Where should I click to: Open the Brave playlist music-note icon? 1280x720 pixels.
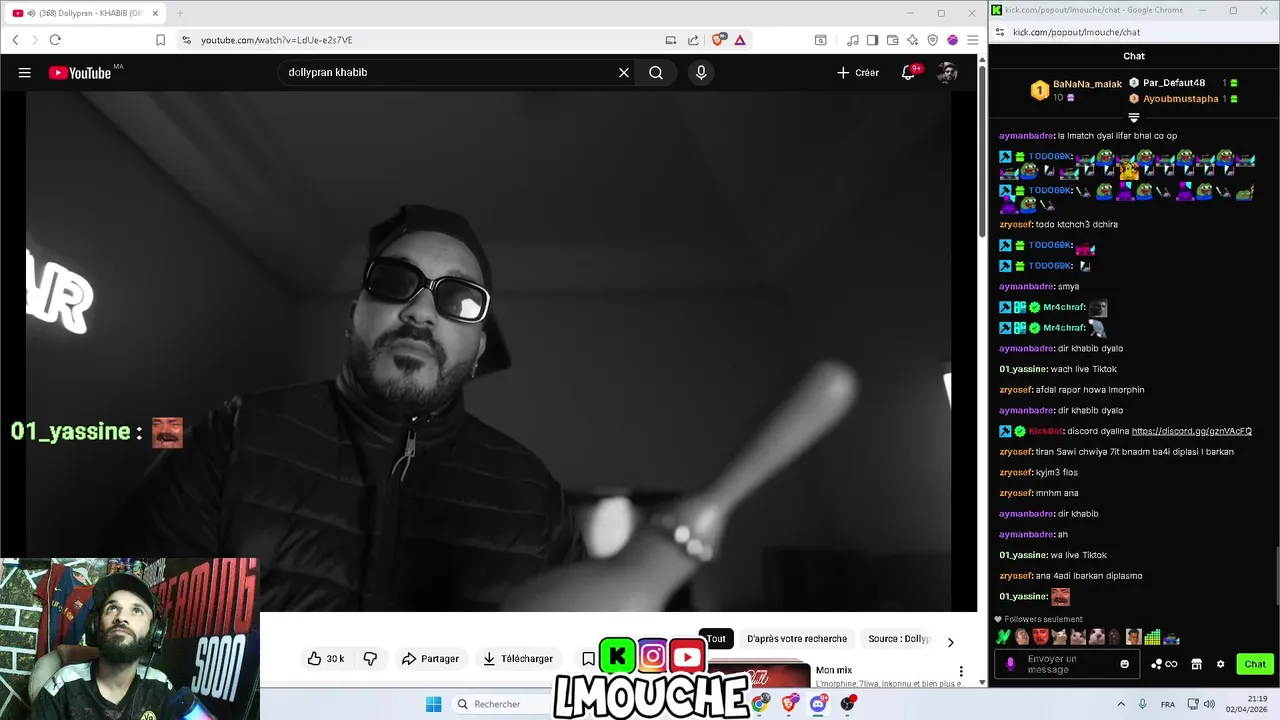pos(852,40)
